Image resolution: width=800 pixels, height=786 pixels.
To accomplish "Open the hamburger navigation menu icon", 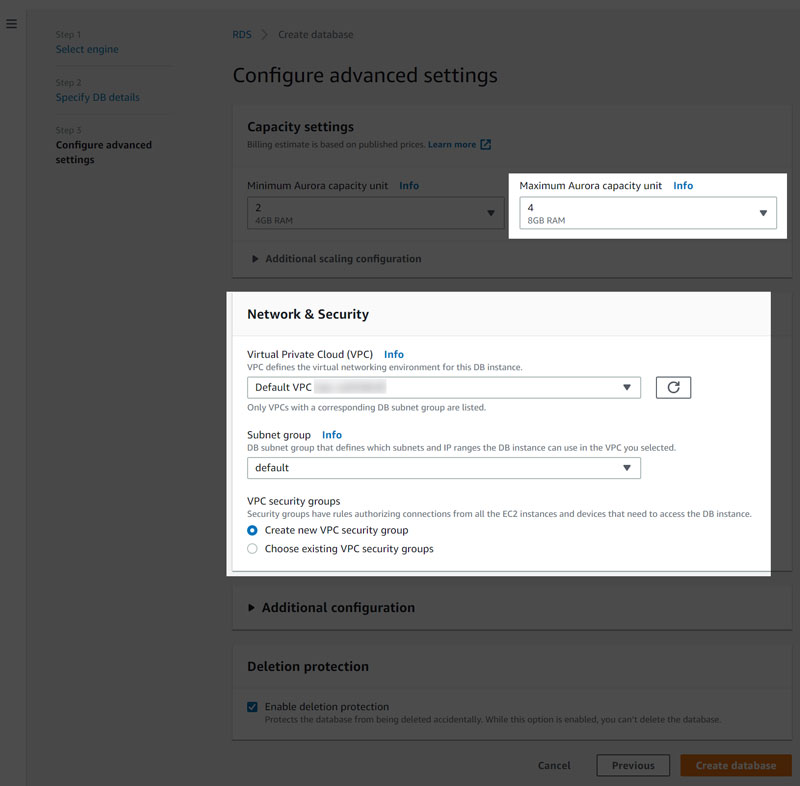I will (x=11, y=23).
